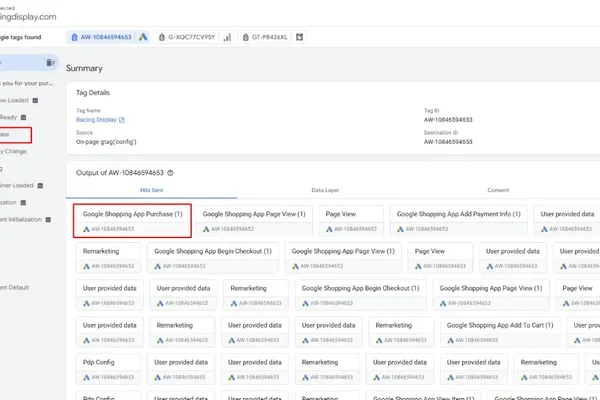Select the Window Loaded event in sidebar
The height and width of the screenshot is (400, 600).
tap(14, 100)
